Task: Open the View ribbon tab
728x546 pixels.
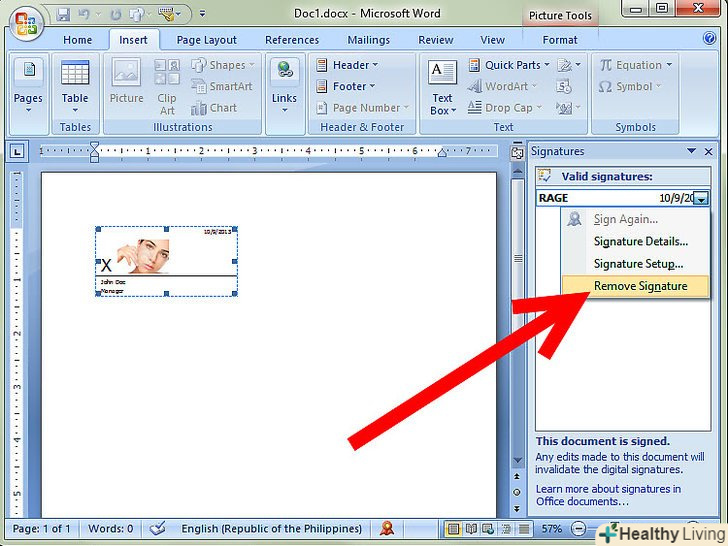Action: click(x=492, y=40)
